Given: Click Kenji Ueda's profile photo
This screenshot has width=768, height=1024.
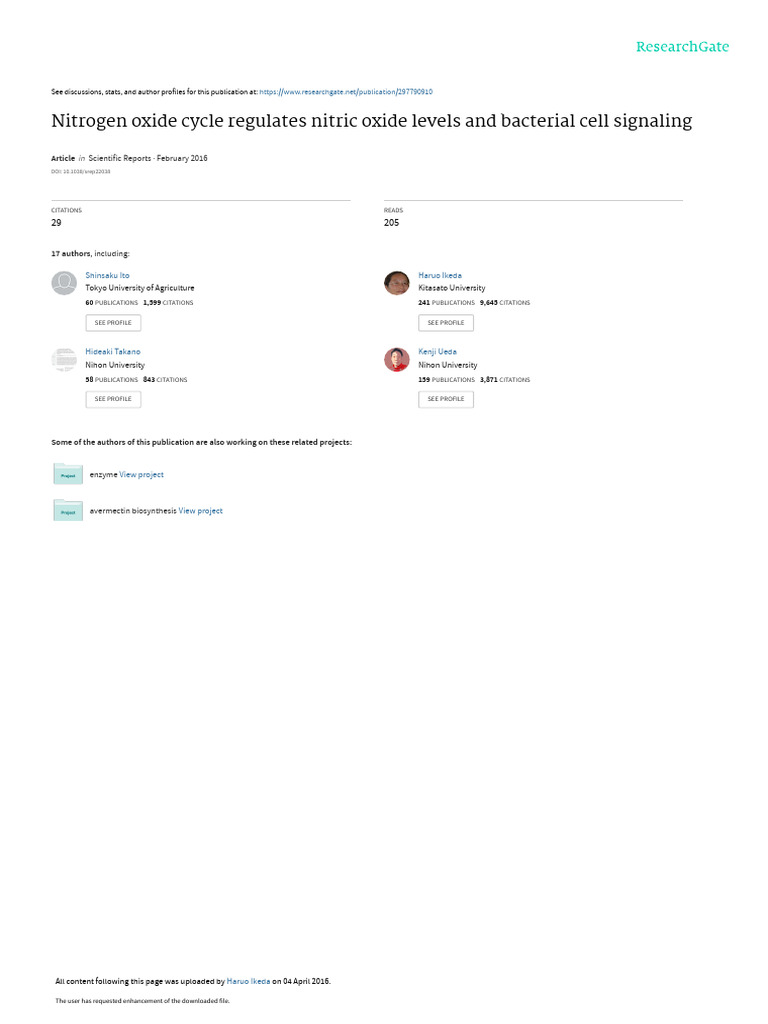Looking at the screenshot, I should [x=397, y=360].
